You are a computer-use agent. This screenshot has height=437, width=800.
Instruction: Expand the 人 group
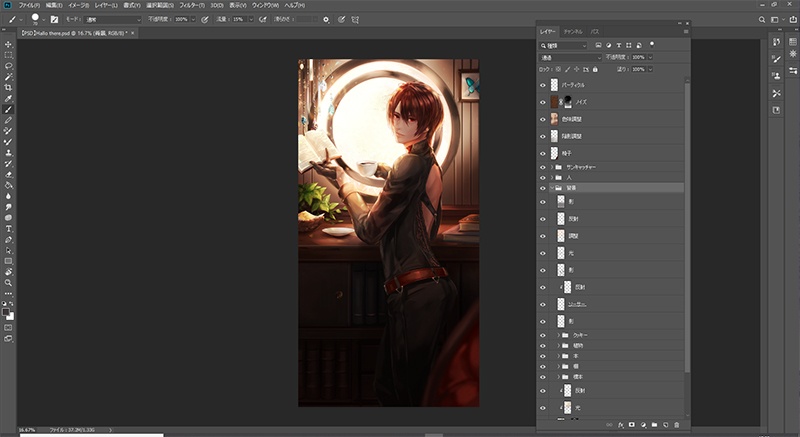click(552, 177)
